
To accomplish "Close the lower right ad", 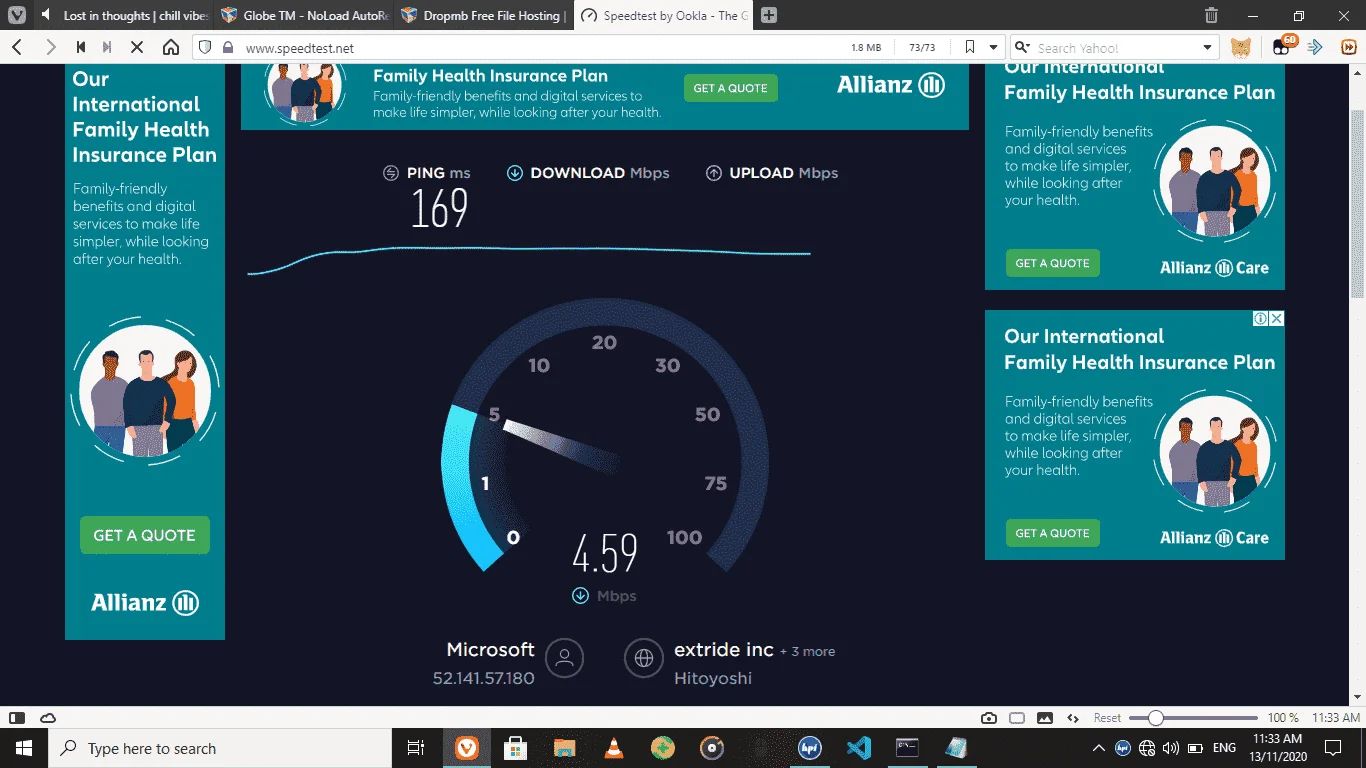I will point(1276,319).
